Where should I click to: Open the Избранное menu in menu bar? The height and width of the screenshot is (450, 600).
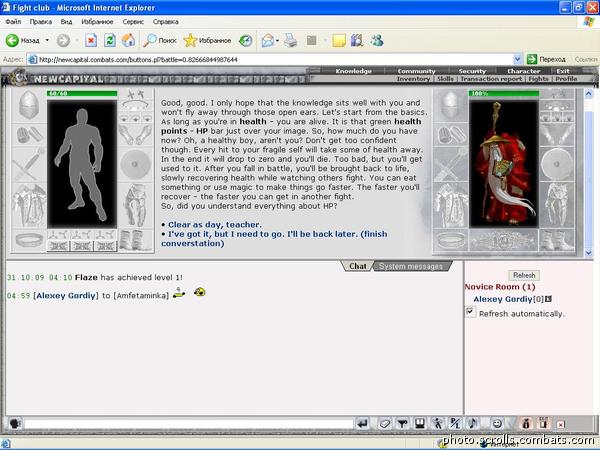[97, 22]
